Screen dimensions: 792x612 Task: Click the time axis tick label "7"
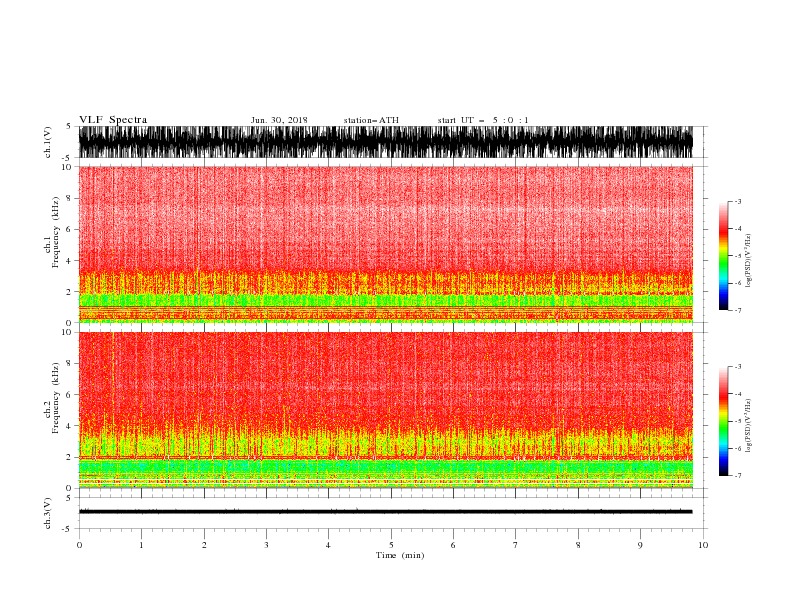(516, 545)
